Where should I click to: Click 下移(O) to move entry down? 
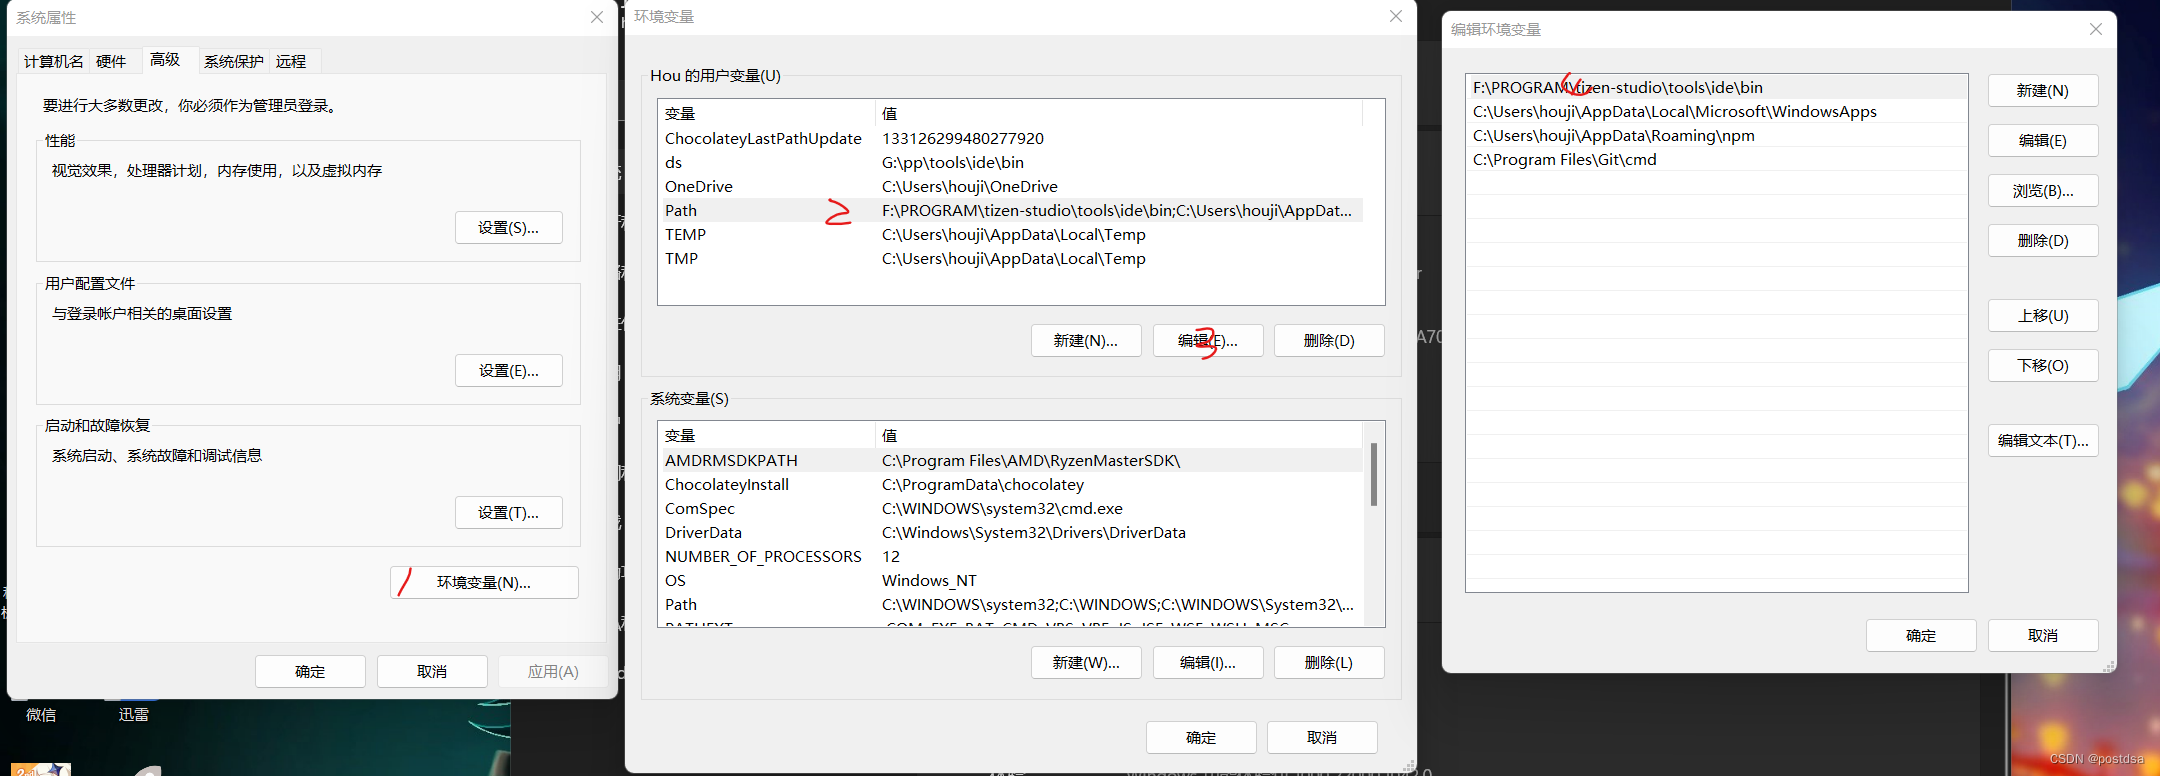coord(2043,366)
